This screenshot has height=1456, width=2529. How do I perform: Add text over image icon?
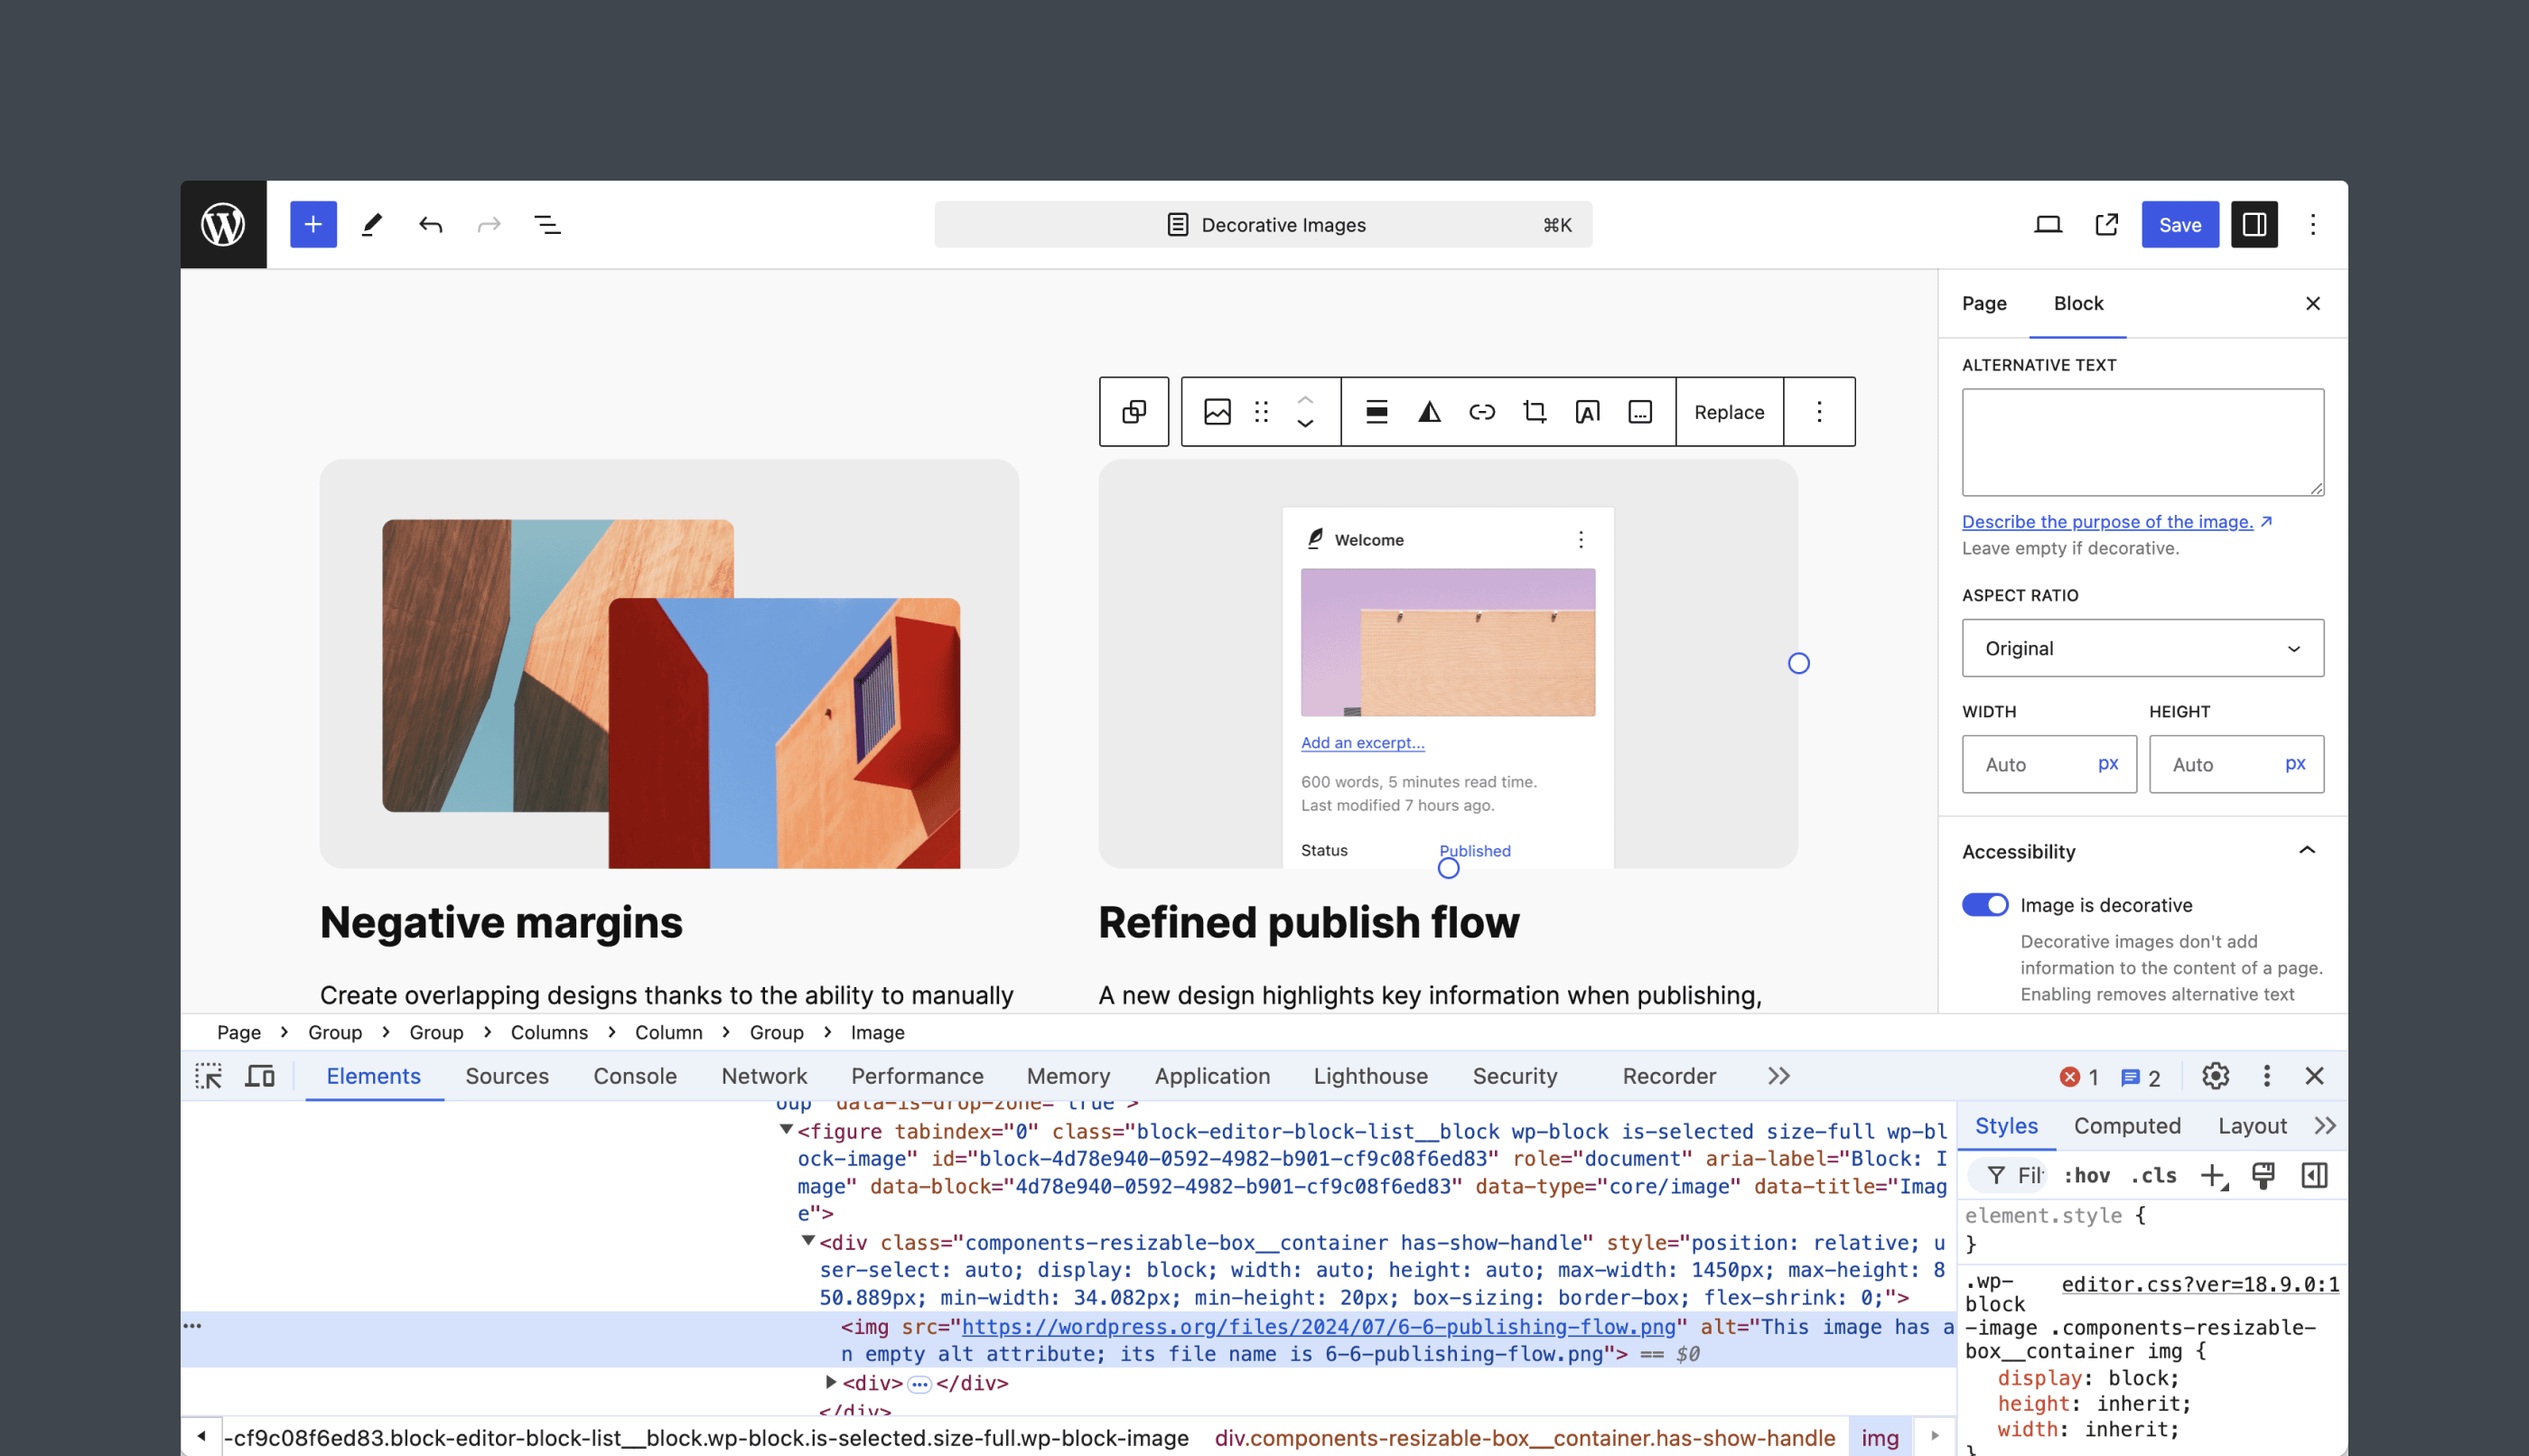click(1588, 412)
